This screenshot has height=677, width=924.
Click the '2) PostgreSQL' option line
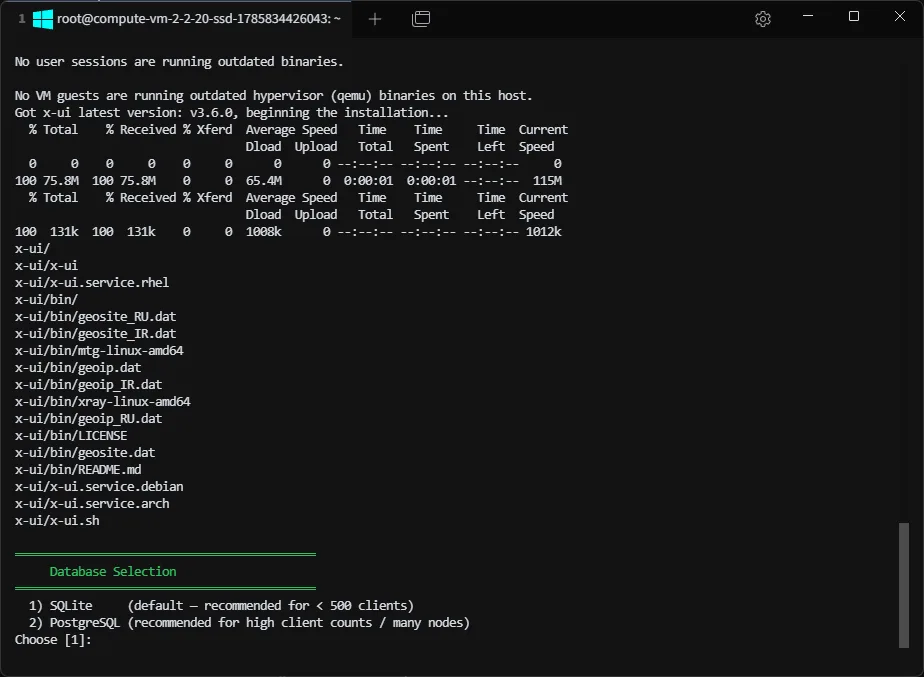click(249, 623)
